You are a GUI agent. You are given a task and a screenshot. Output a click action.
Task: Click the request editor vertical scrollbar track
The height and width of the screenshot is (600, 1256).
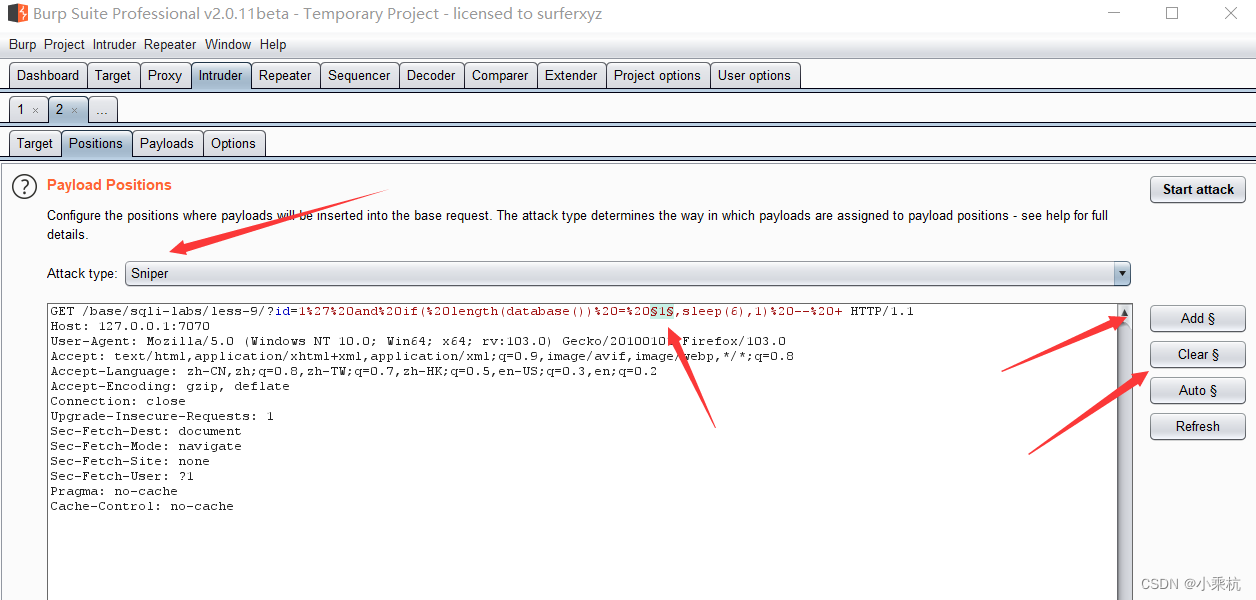(x=1124, y=460)
